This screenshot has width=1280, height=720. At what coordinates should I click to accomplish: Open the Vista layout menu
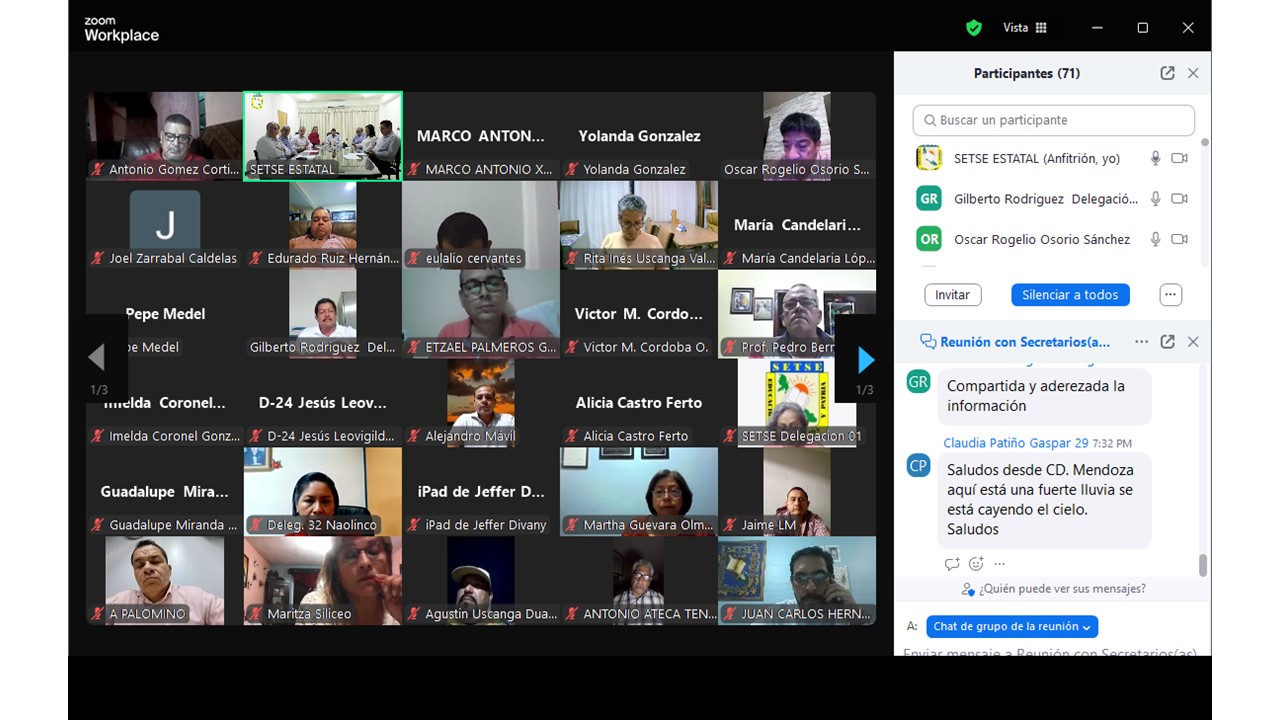[1025, 28]
